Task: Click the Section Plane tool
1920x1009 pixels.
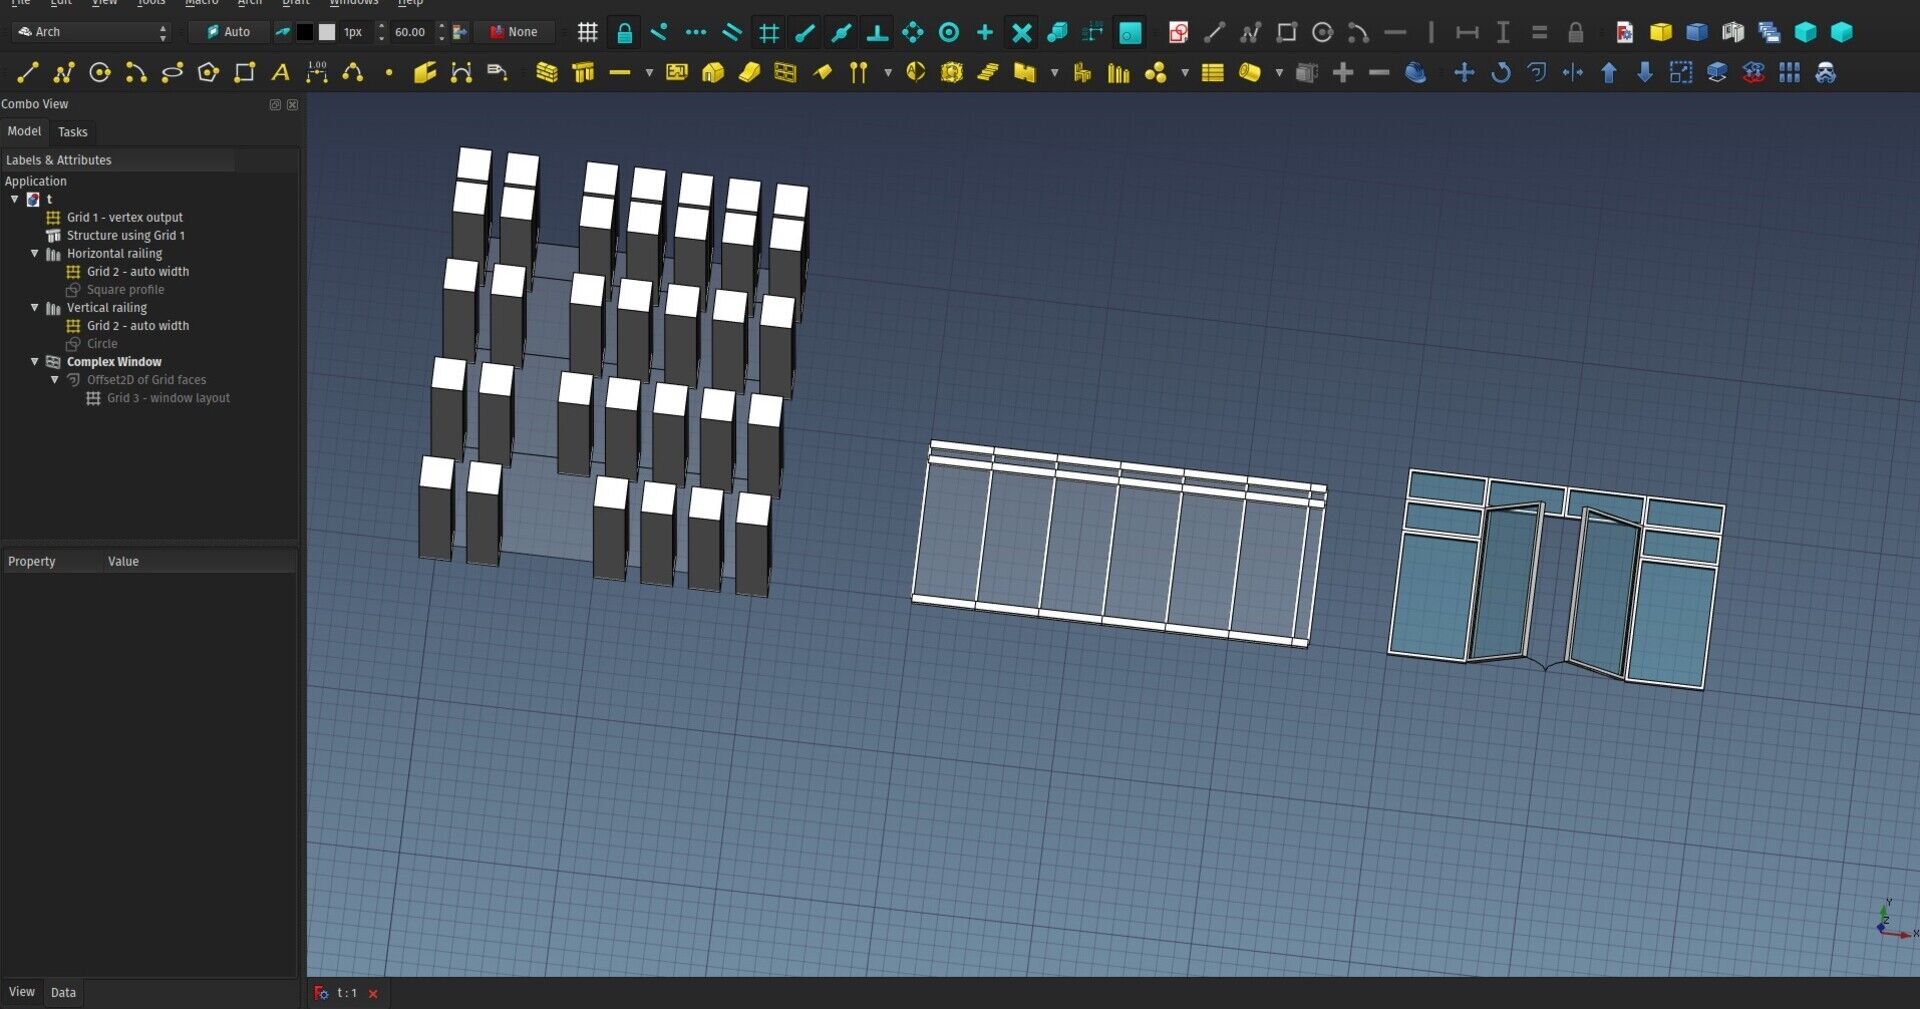Action: pos(915,72)
